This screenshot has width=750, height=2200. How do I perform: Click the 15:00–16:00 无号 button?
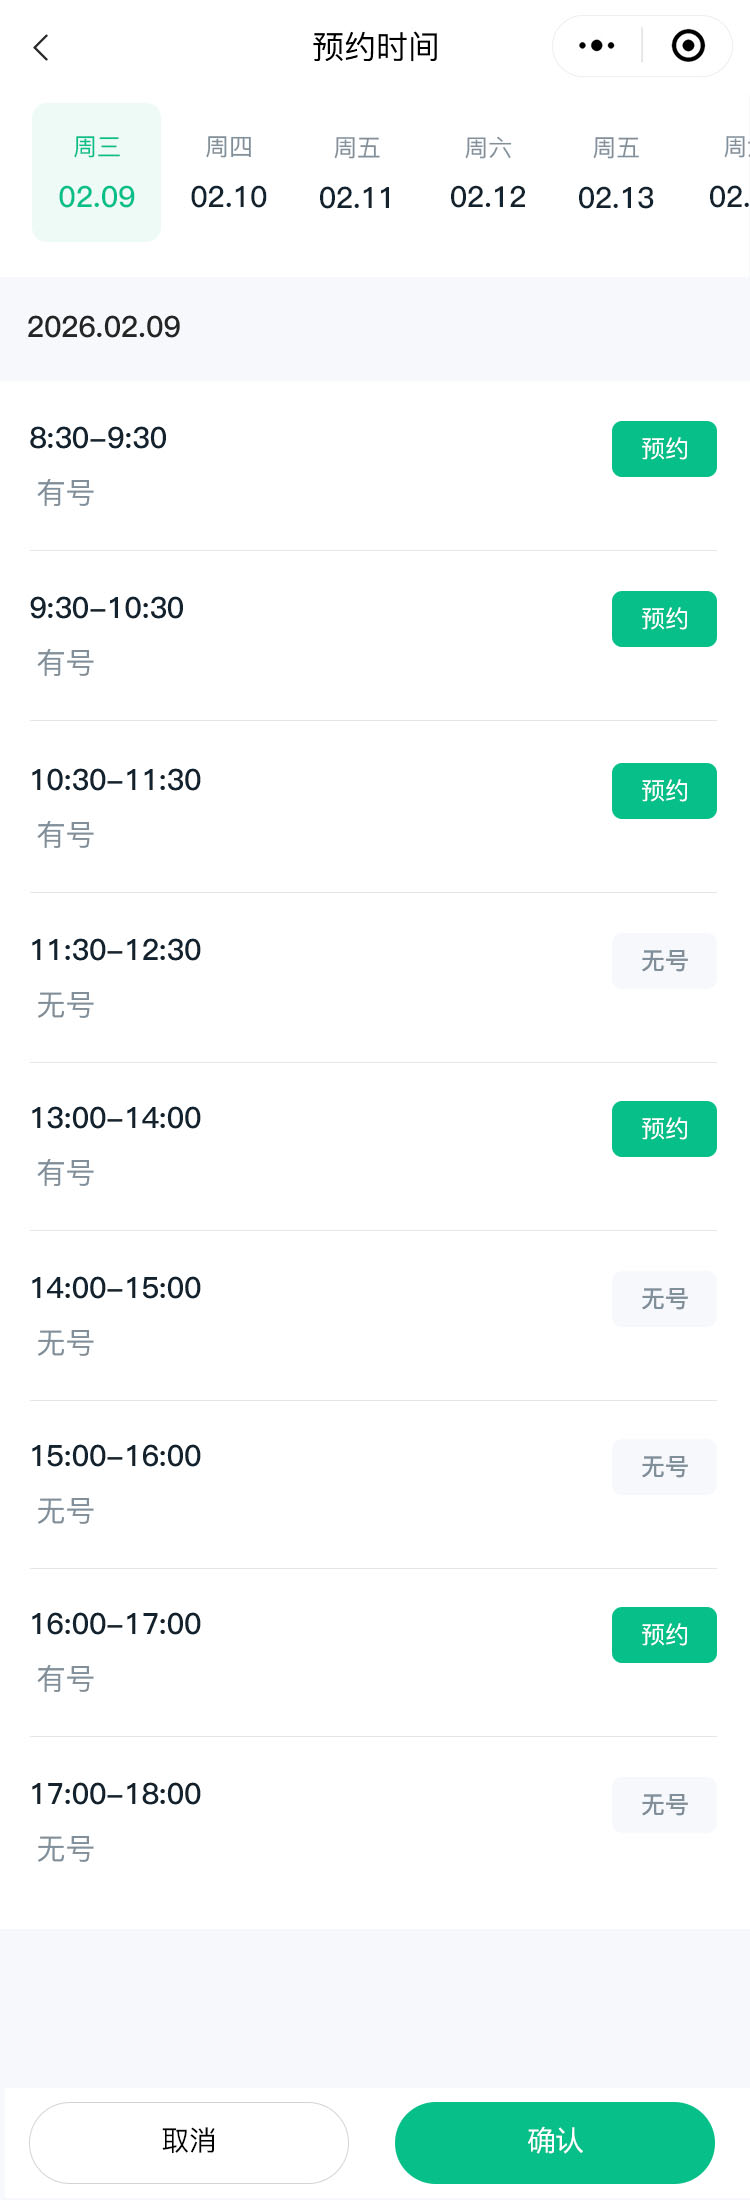[x=664, y=1467]
